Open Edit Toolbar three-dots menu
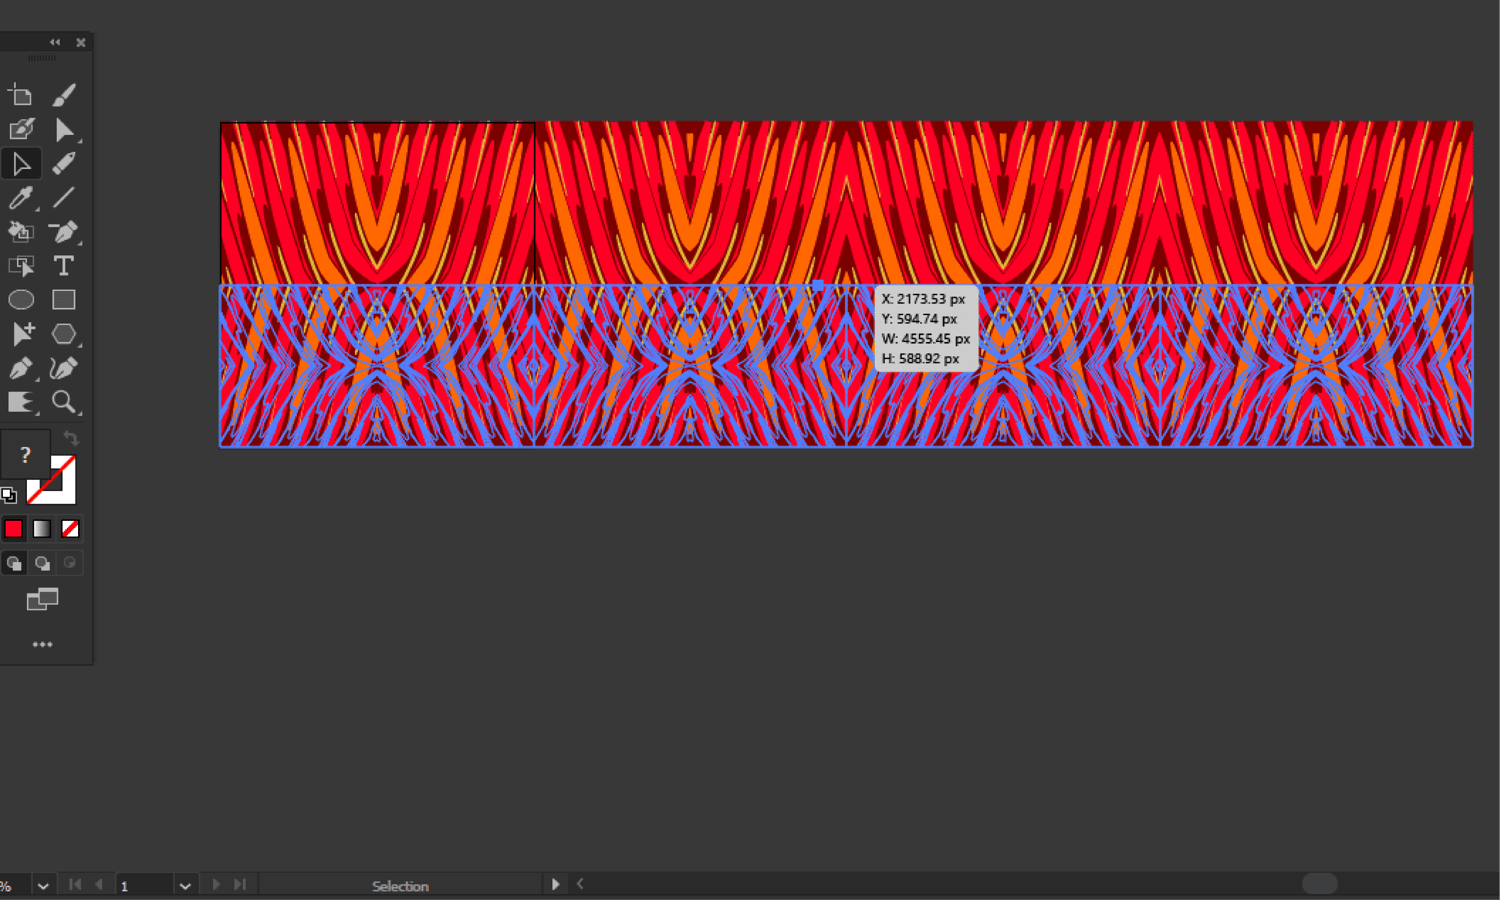Screen dimensions: 1500x900 coord(42,645)
